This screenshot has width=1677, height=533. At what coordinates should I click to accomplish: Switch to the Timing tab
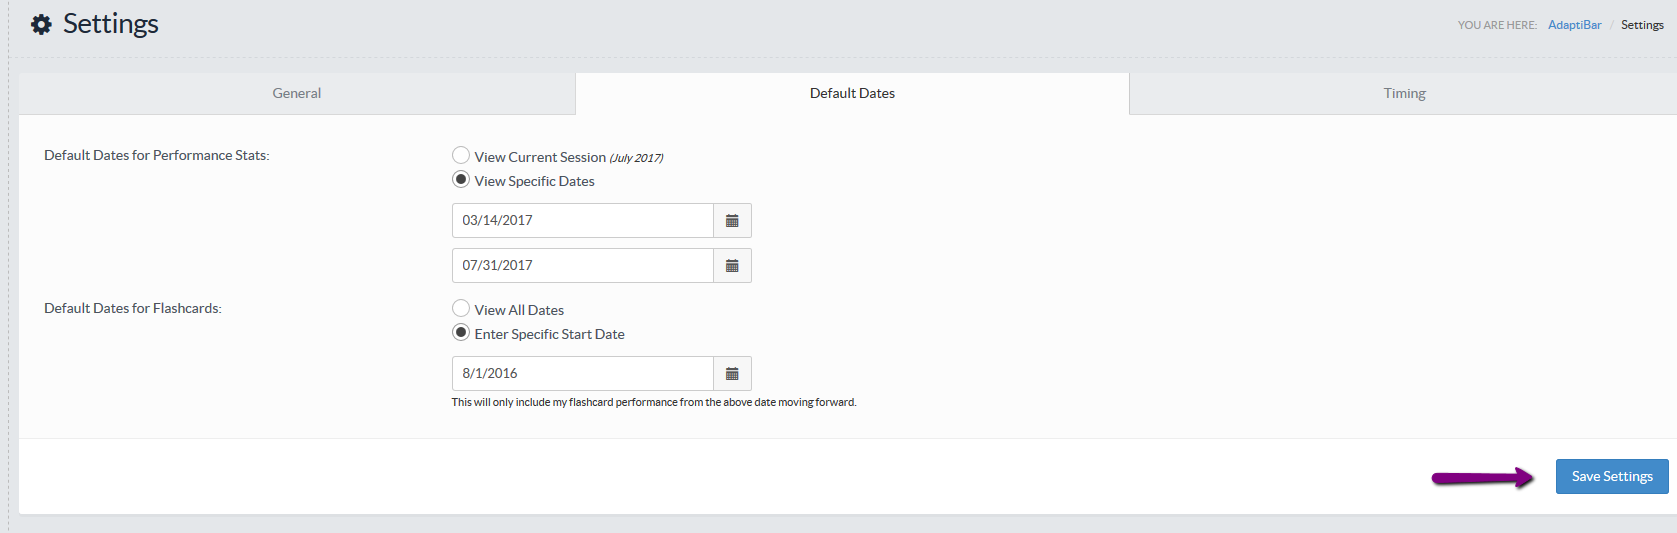coord(1404,93)
